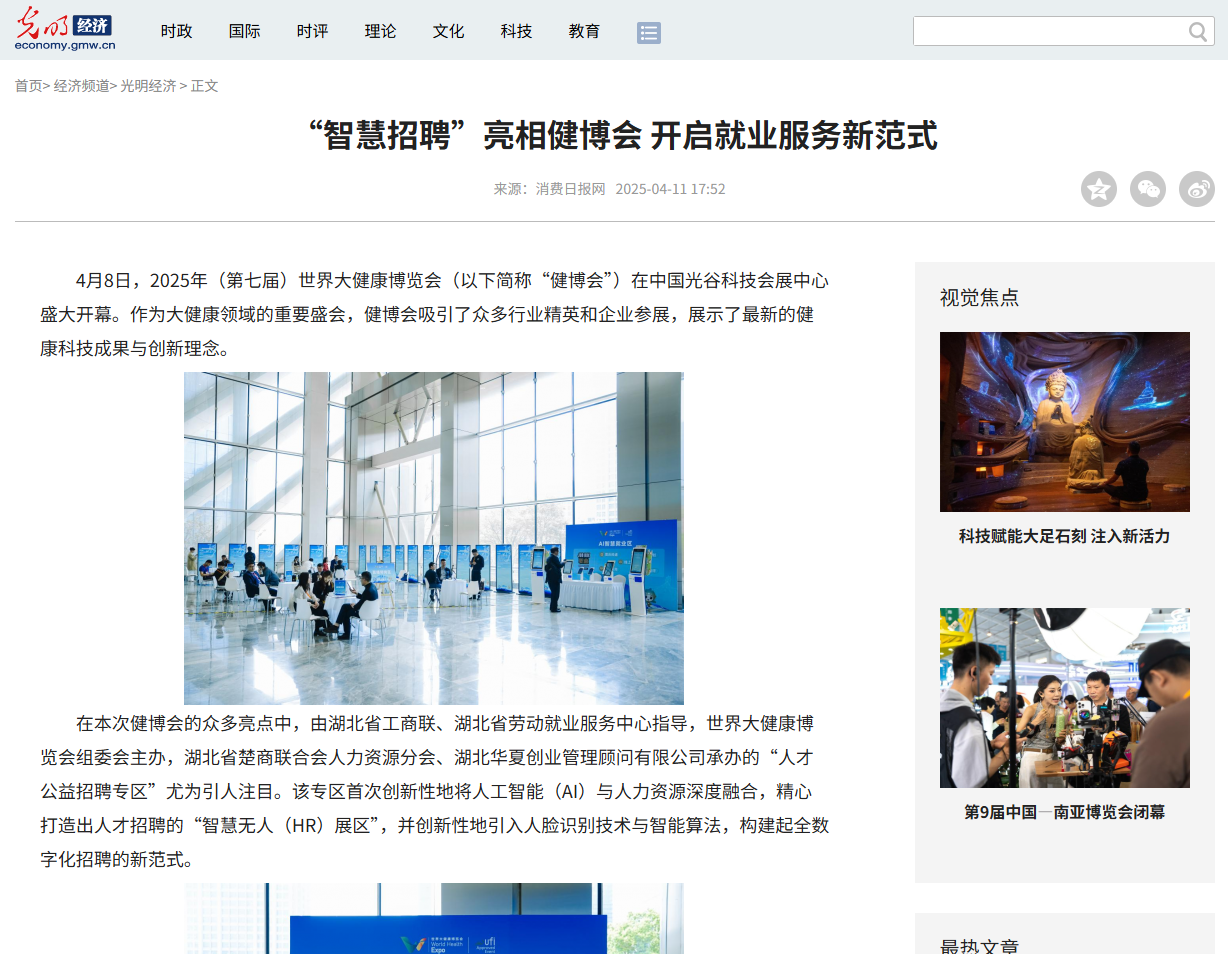Focus the search input box
Viewport: 1228px width, 954px height.
(1050, 31)
